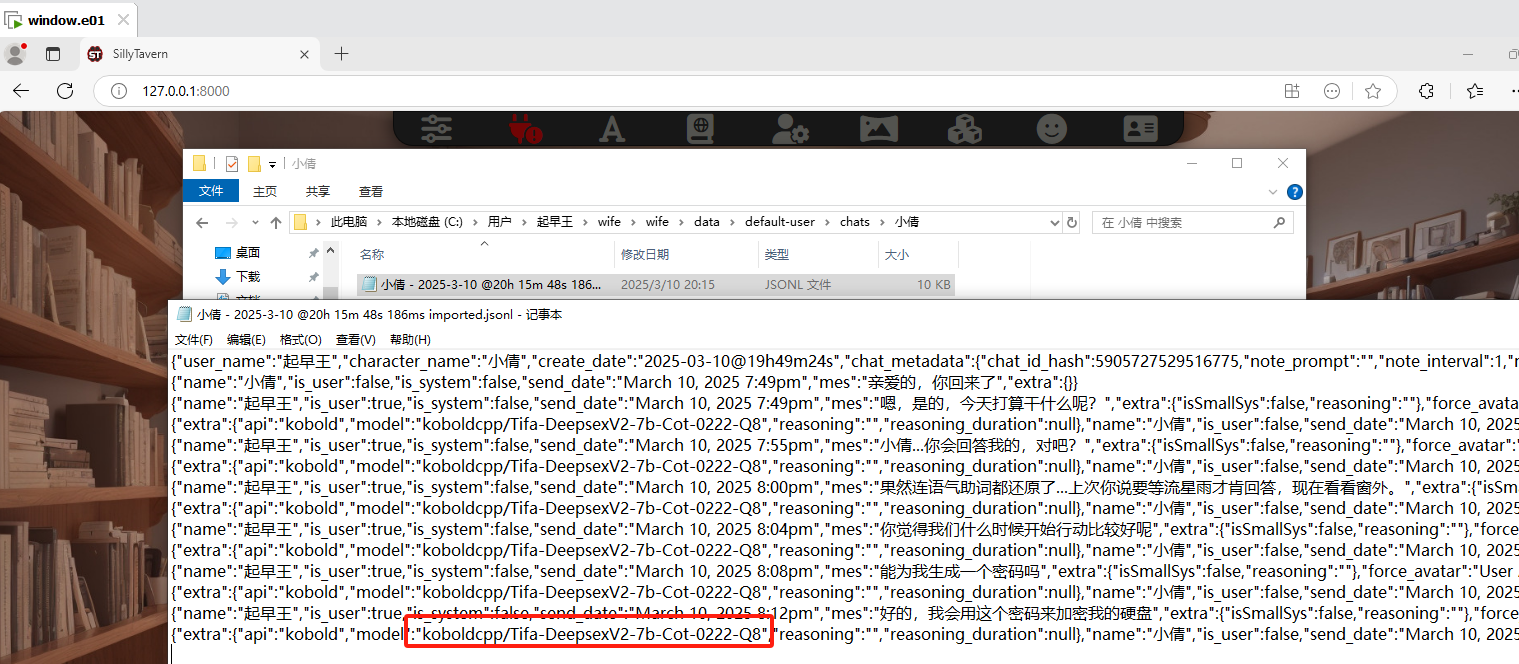Open Explorer 主页 ribbon tab

[265, 191]
